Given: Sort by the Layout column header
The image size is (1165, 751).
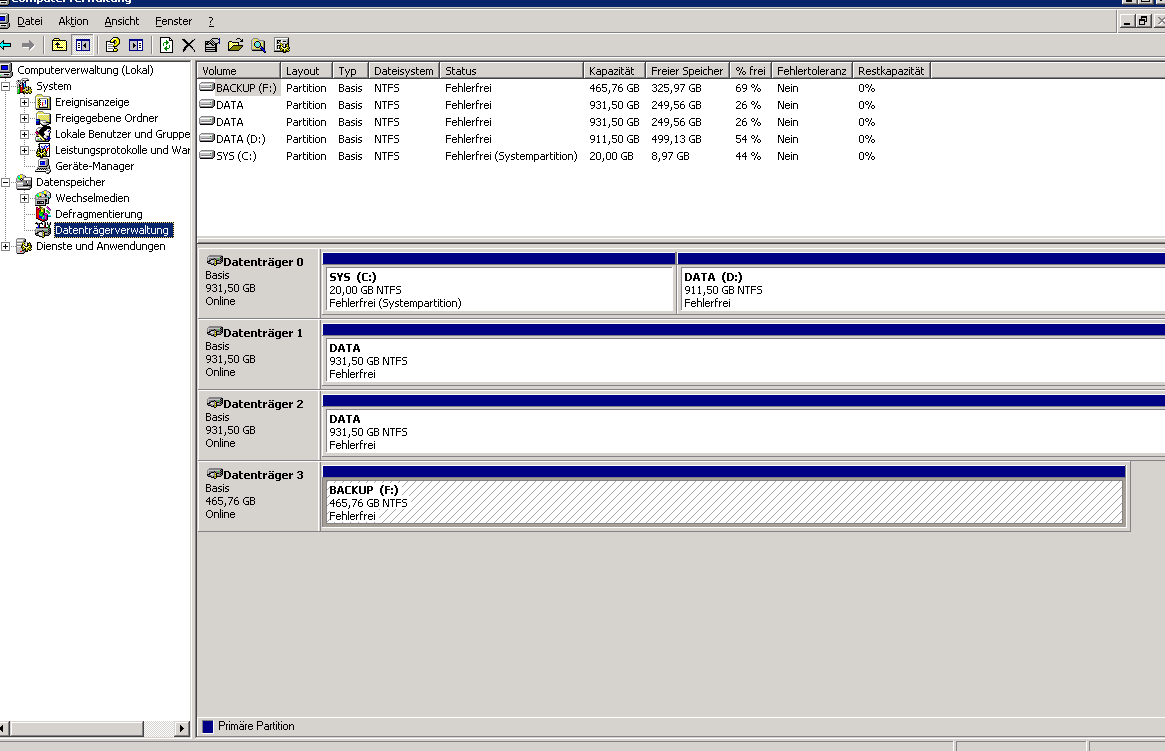Looking at the screenshot, I should point(306,71).
